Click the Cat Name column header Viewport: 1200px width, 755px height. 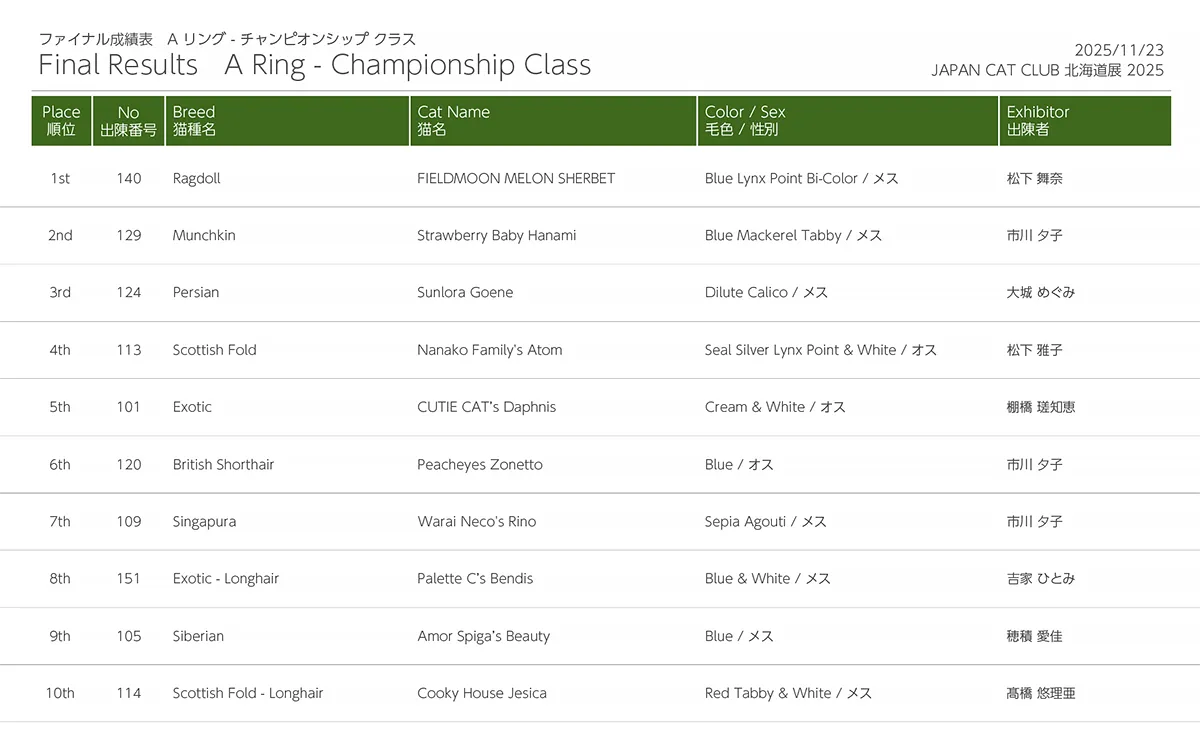tap(453, 121)
